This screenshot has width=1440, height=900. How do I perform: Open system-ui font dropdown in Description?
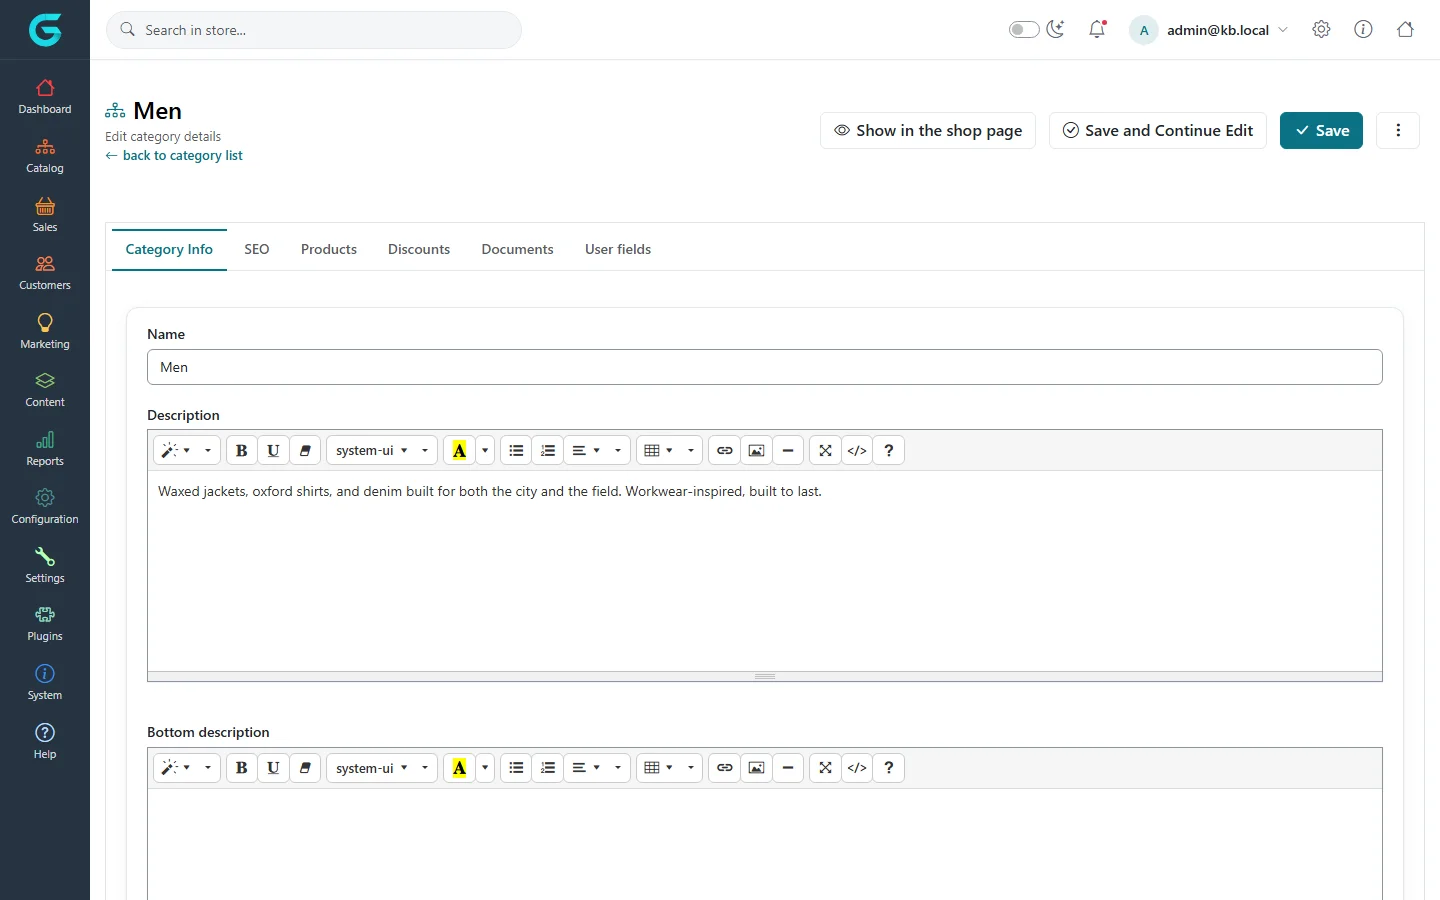382,450
